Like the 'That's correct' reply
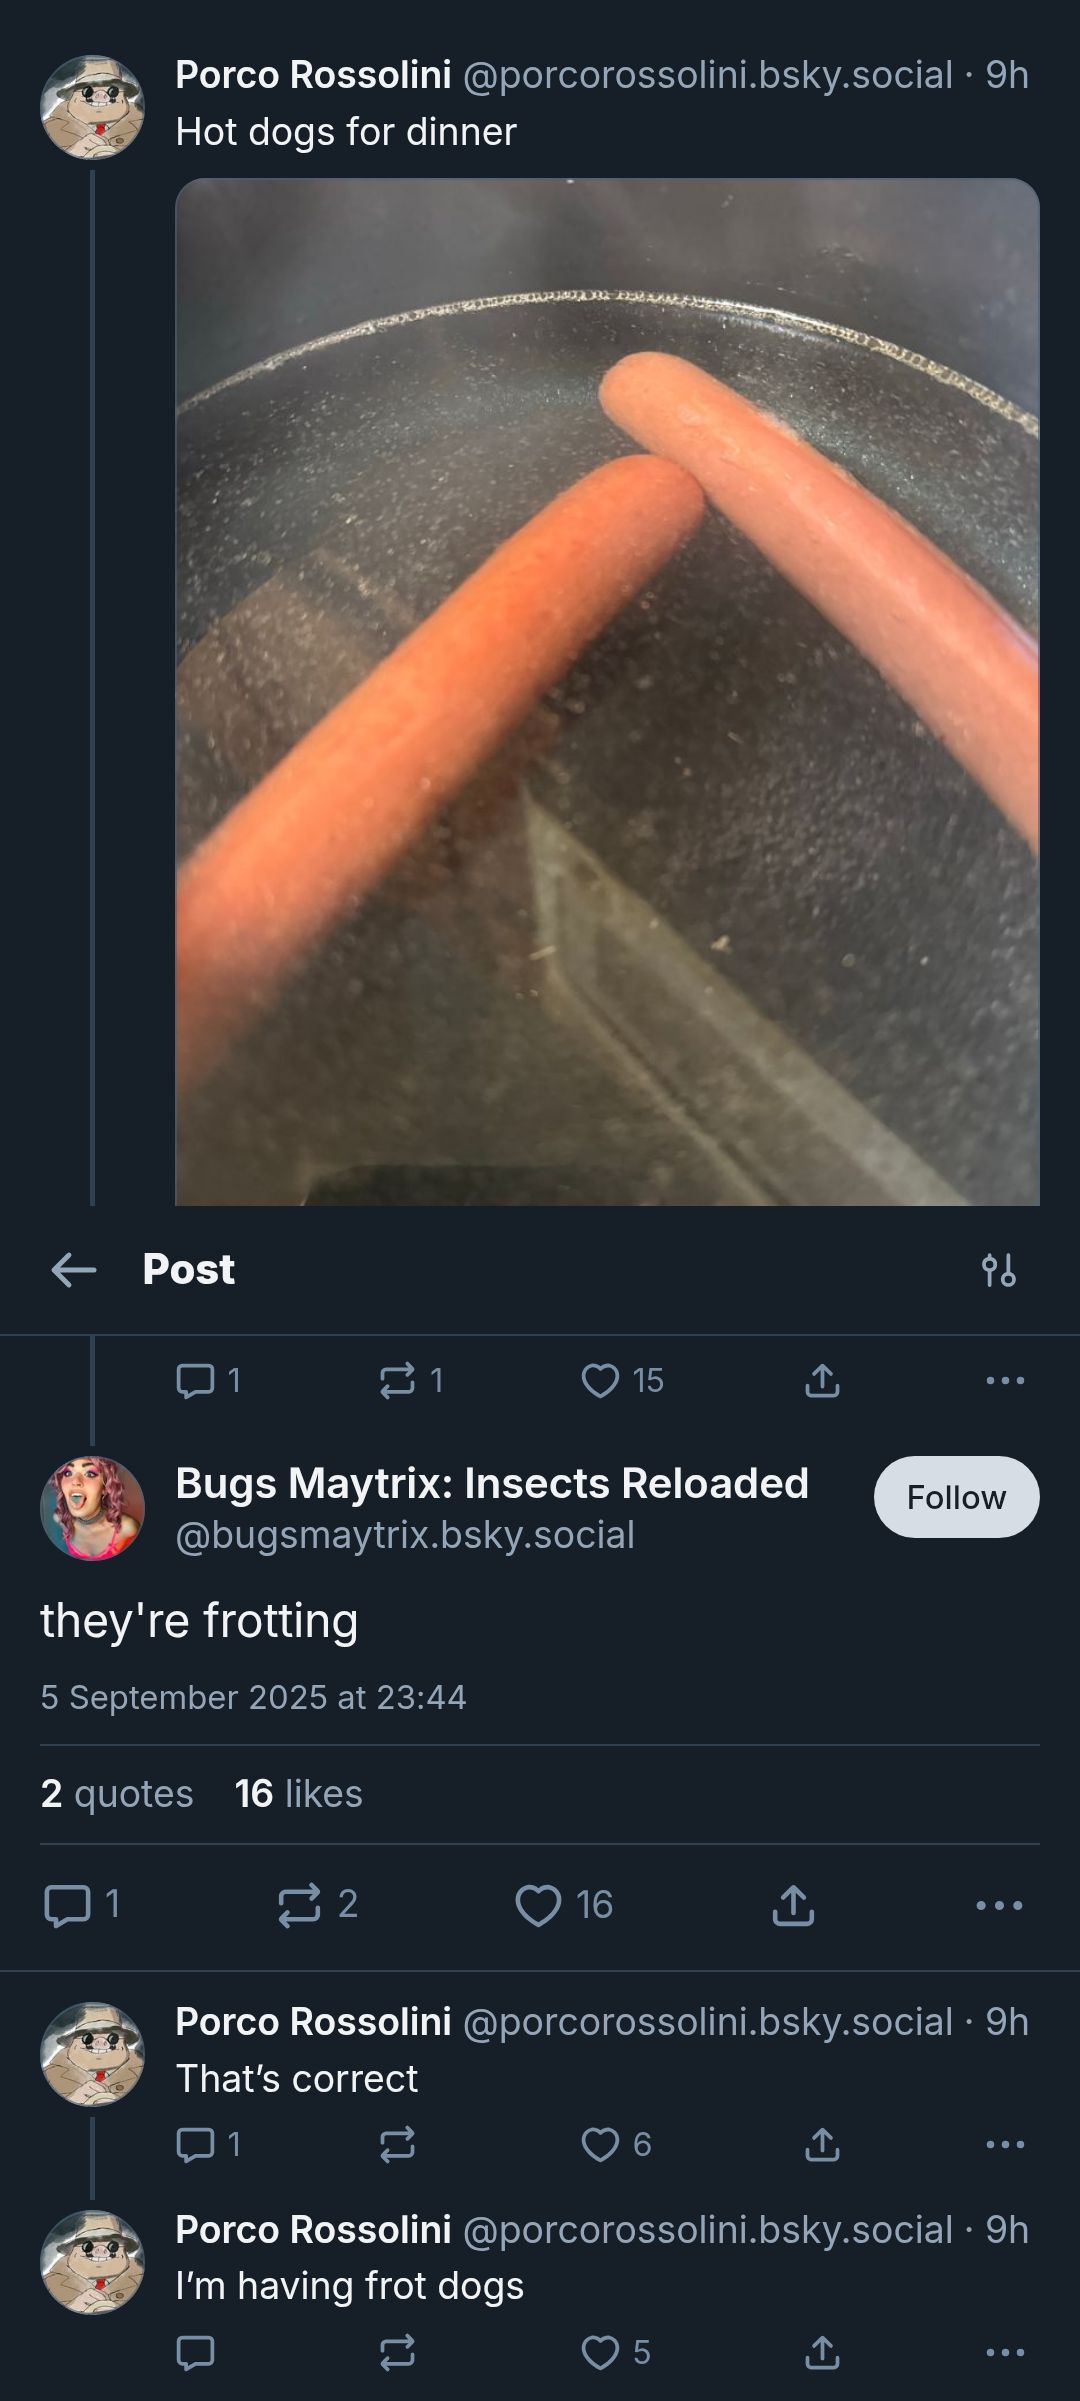This screenshot has width=1080, height=2401. [x=616, y=2145]
